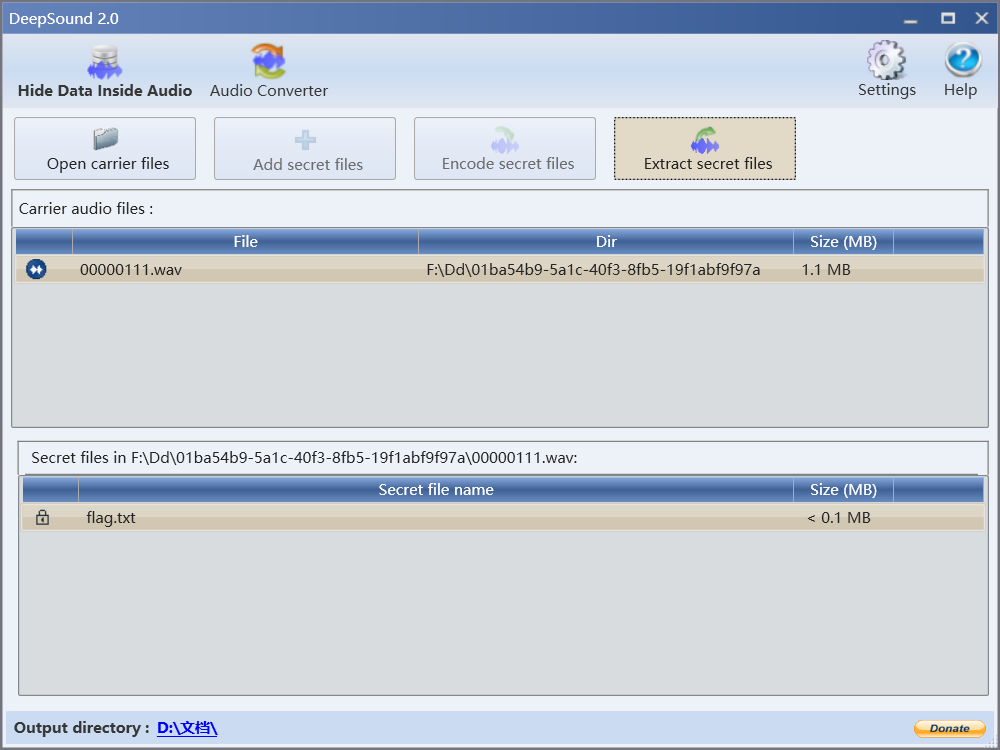
Task: Select the 00000111.wav carrier file row
Action: (x=499, y=269)
